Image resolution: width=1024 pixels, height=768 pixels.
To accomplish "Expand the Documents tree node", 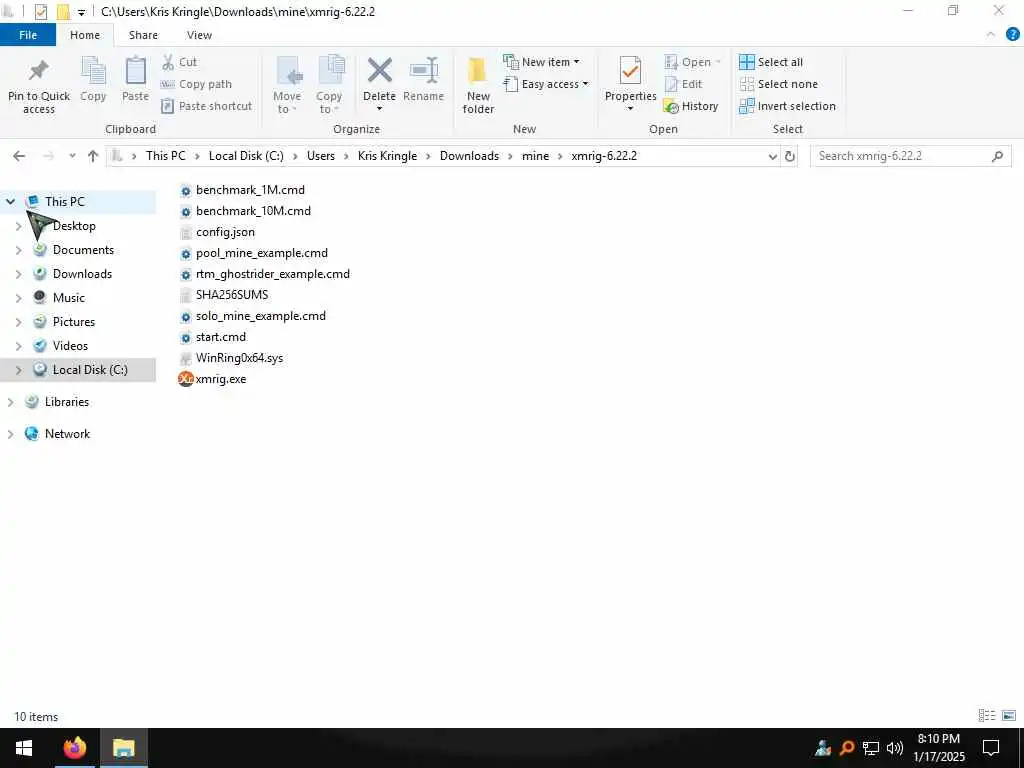I will click(18, 249).
